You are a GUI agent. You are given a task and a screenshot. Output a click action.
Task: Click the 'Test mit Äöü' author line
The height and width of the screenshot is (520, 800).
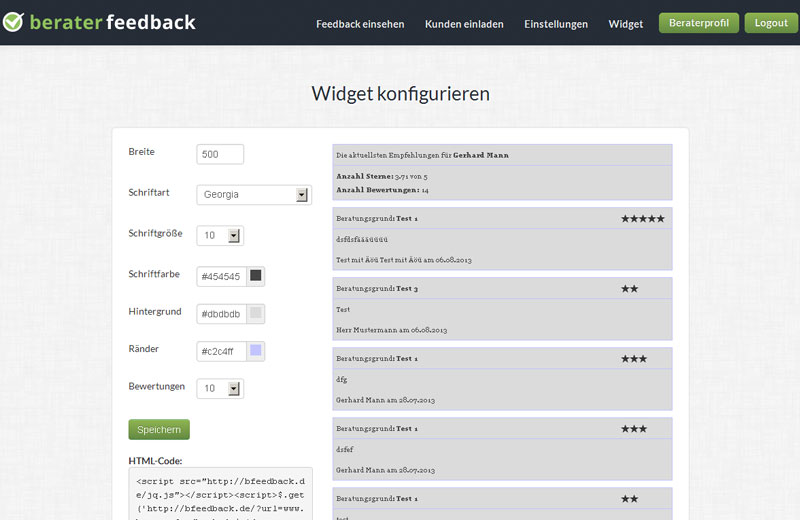(x=404, y=260)
